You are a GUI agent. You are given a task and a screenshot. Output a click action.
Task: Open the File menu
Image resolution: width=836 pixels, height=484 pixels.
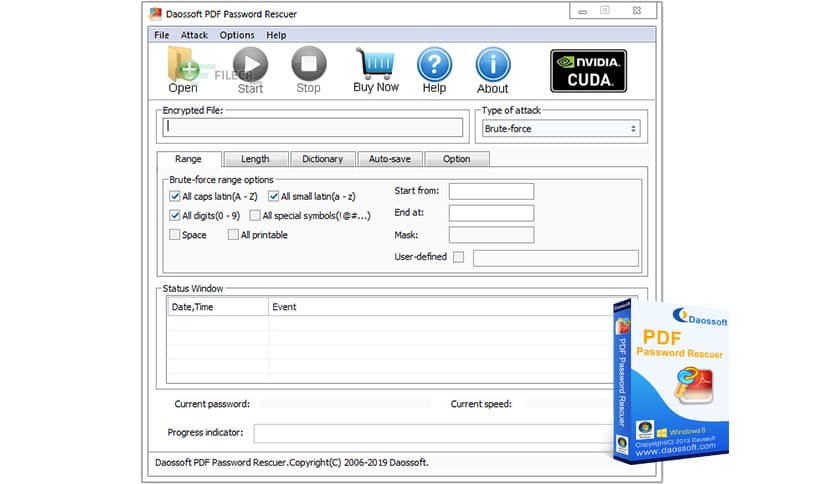click(x=162, y=35)
